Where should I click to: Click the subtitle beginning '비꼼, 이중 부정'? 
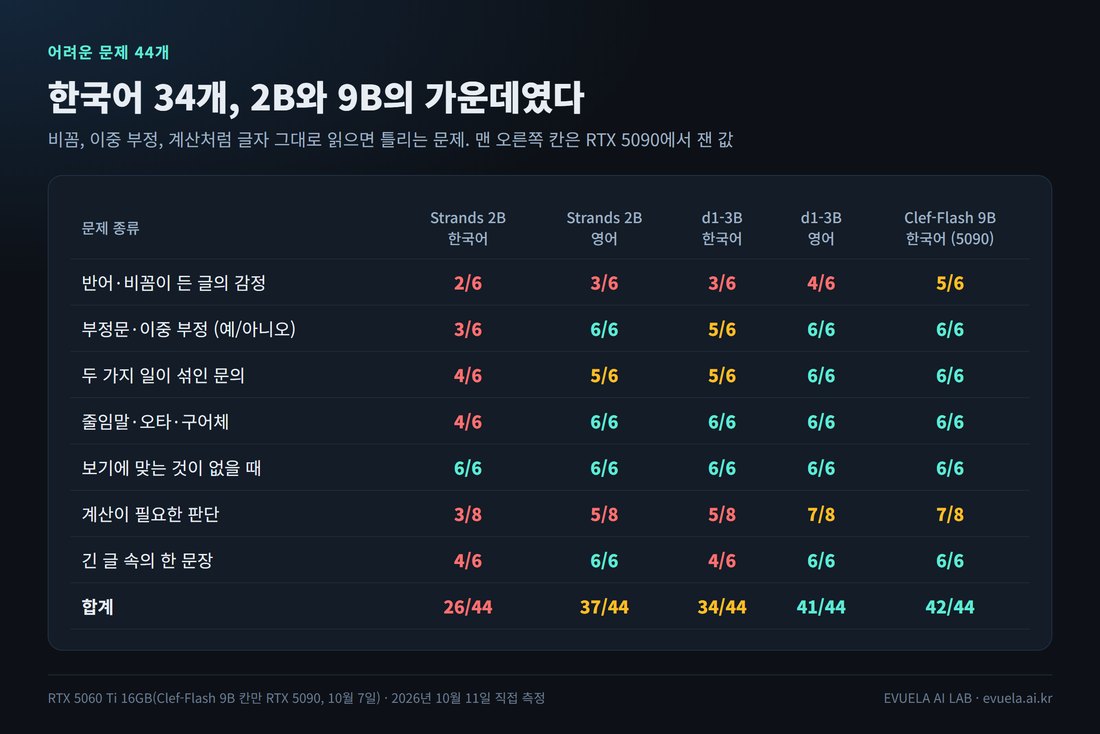click(390, 140)
